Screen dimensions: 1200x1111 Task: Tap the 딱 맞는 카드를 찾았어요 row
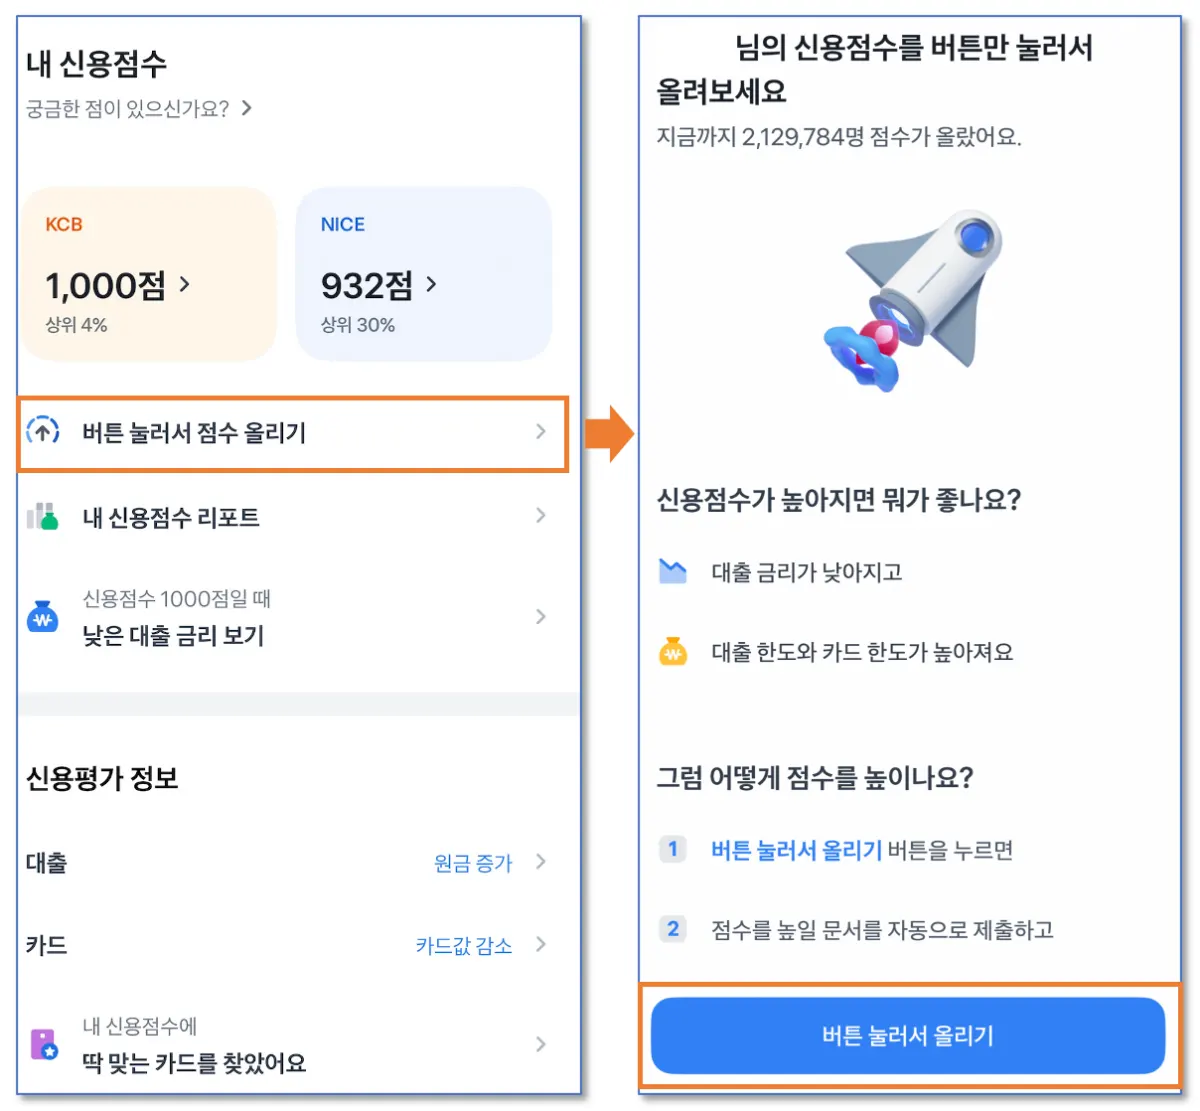point(292,1045)
